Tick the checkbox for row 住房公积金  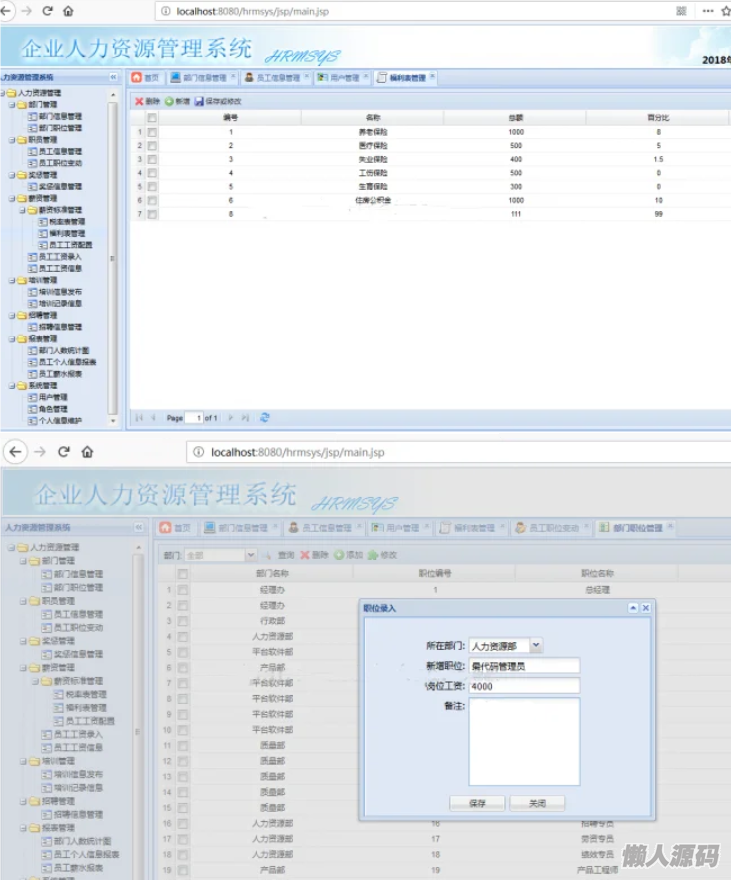pyautogui.click(x=152, y=201)
